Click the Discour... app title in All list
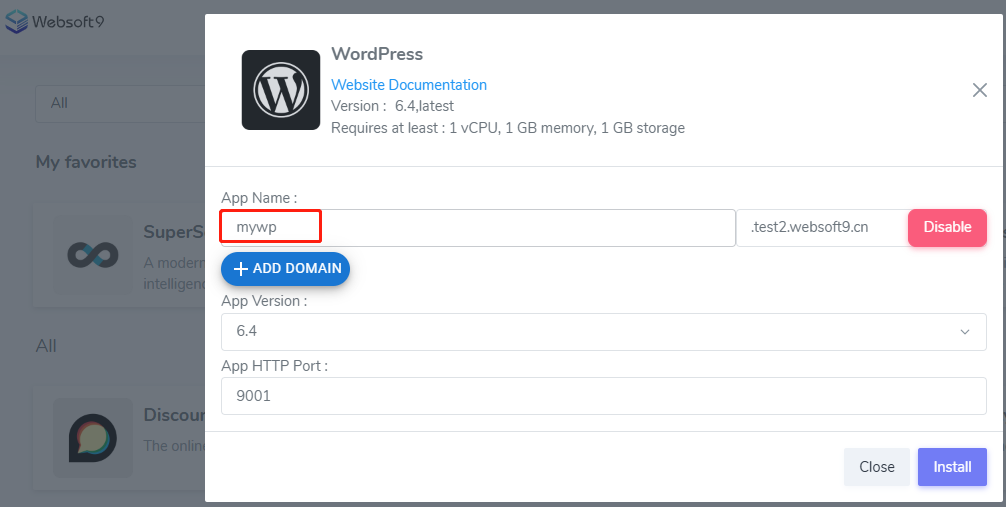This screenshot has height=507, width=1006. point(174,415)
